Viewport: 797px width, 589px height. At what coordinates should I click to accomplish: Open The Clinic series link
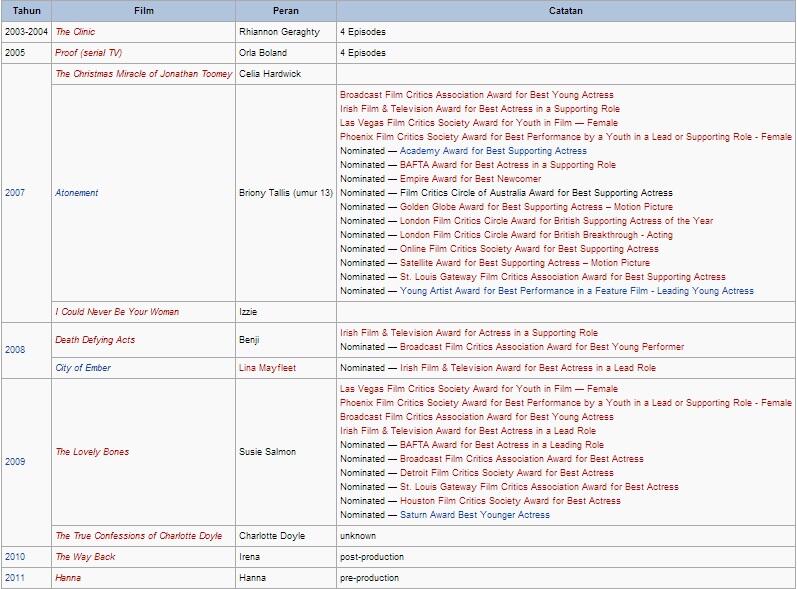coord(75,32)
